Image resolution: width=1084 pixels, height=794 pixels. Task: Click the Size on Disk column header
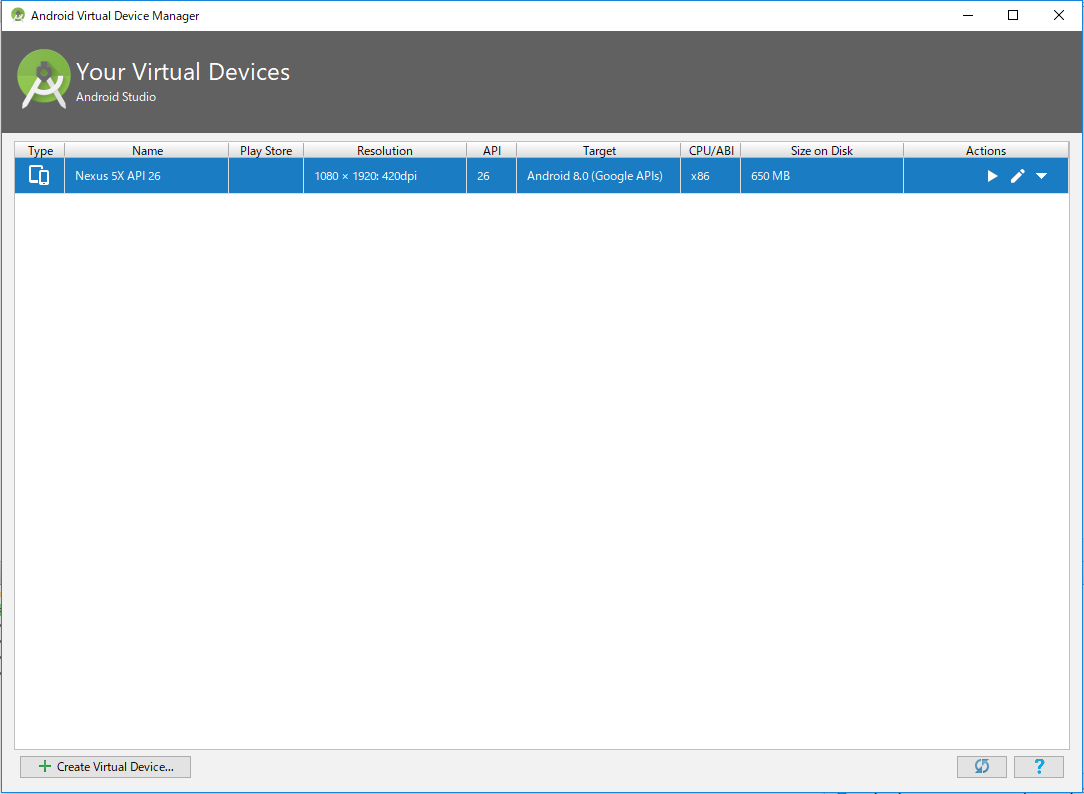[821, 150]
